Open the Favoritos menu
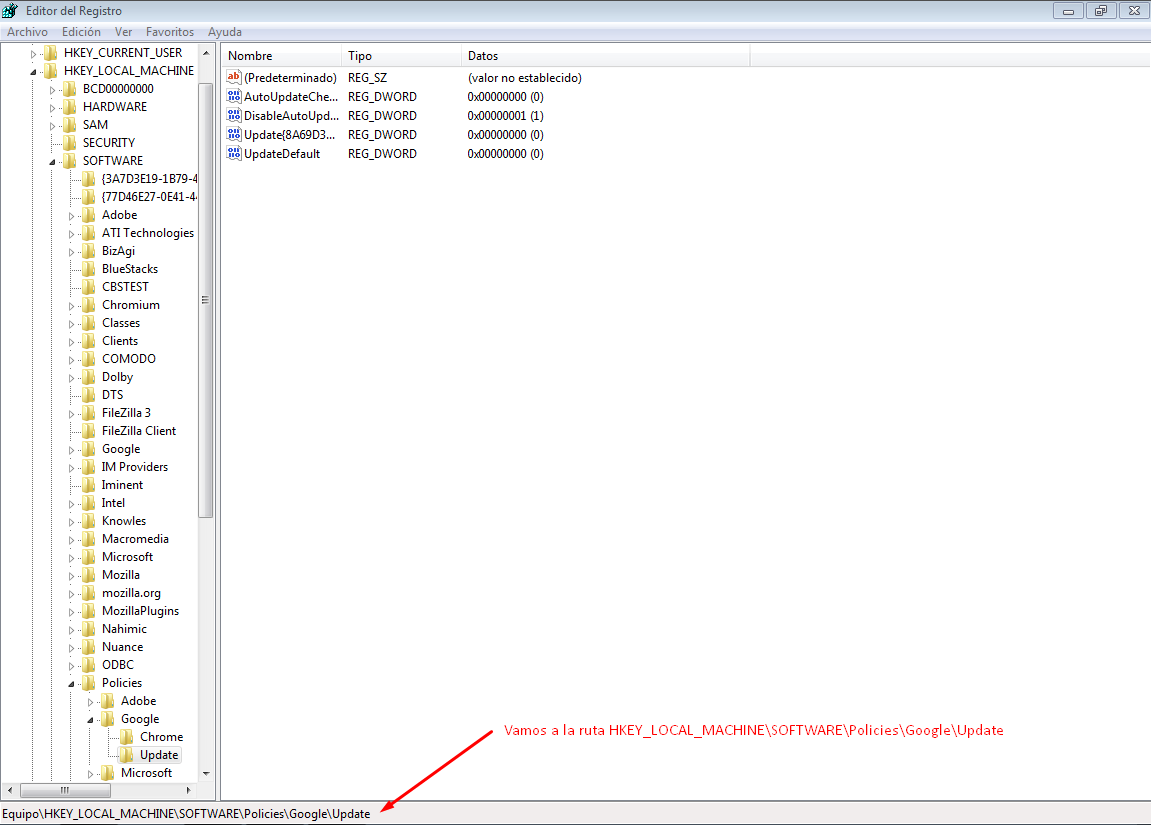The height and width of the screenshot is (825, 1151). [170, 32]
